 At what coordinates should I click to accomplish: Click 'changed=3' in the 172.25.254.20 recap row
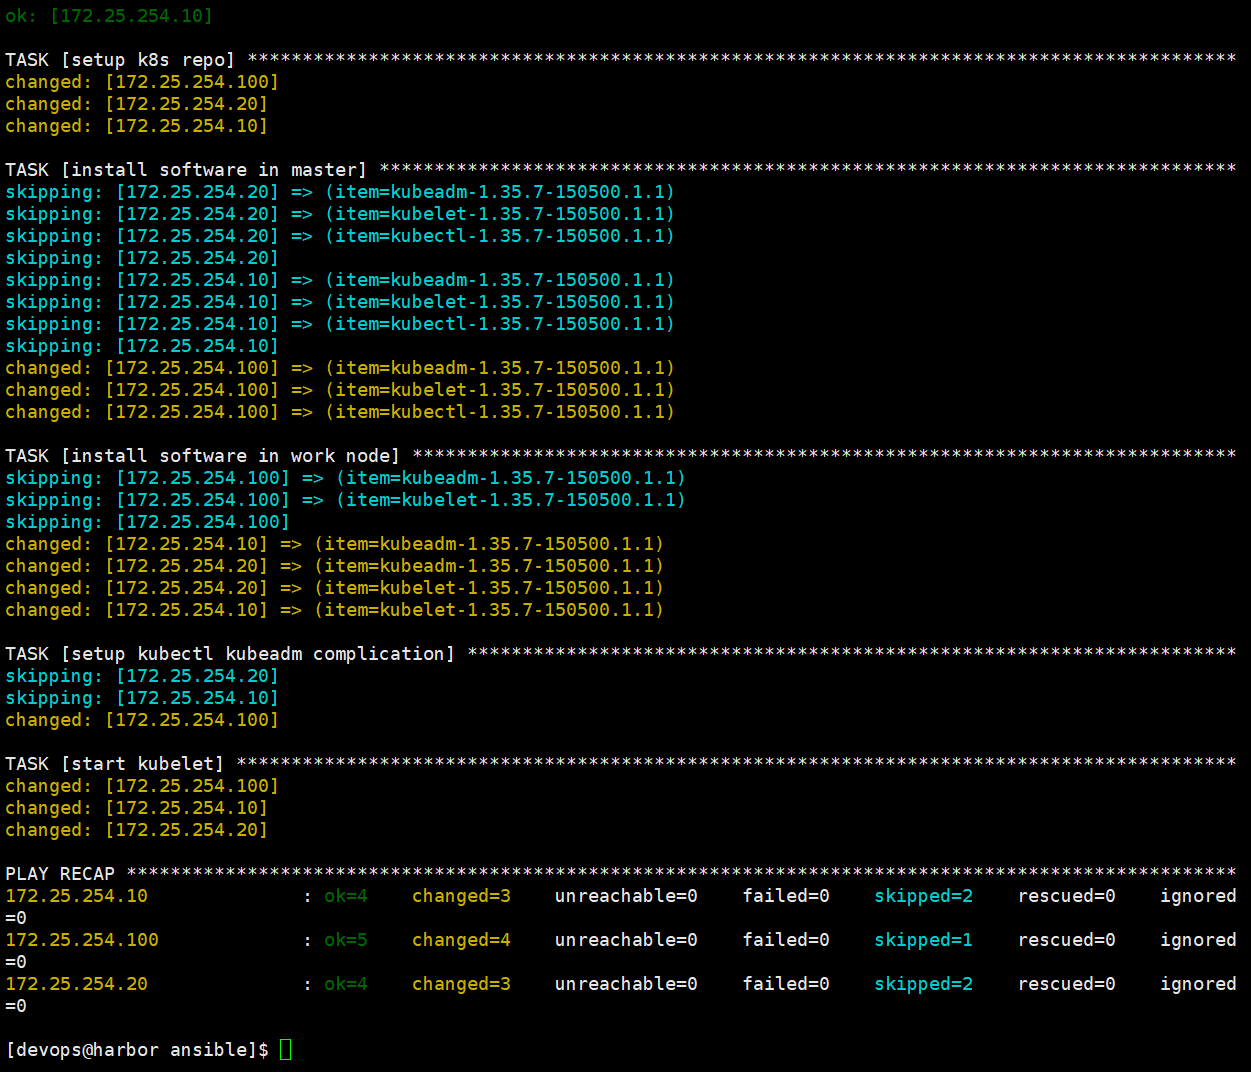461,984
